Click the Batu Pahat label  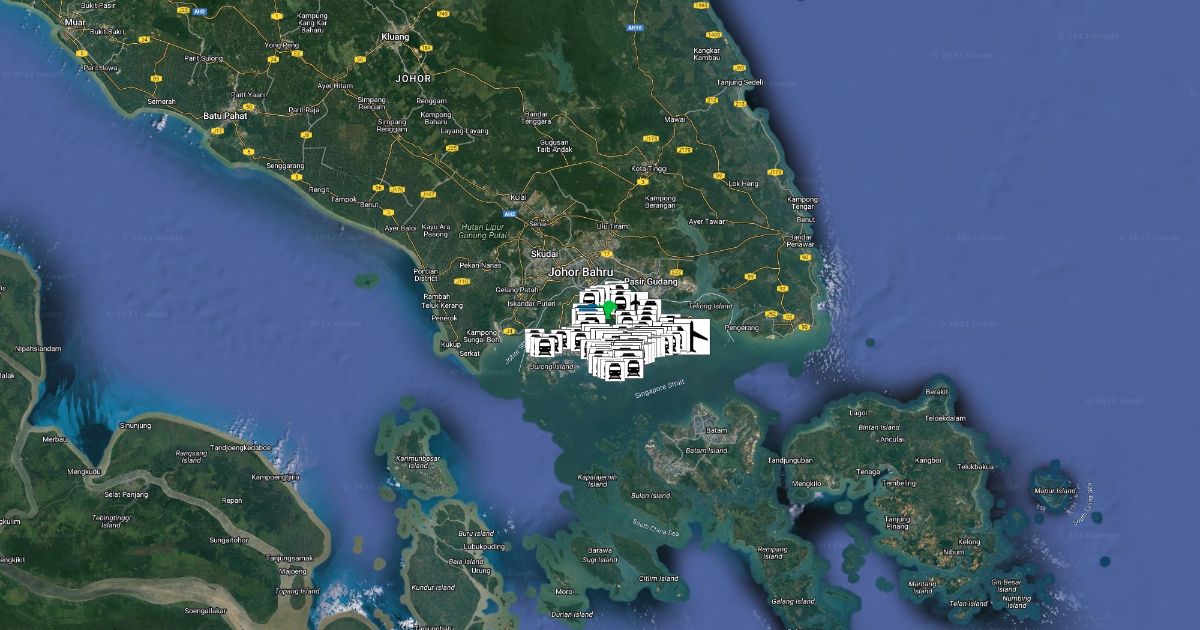225,116
